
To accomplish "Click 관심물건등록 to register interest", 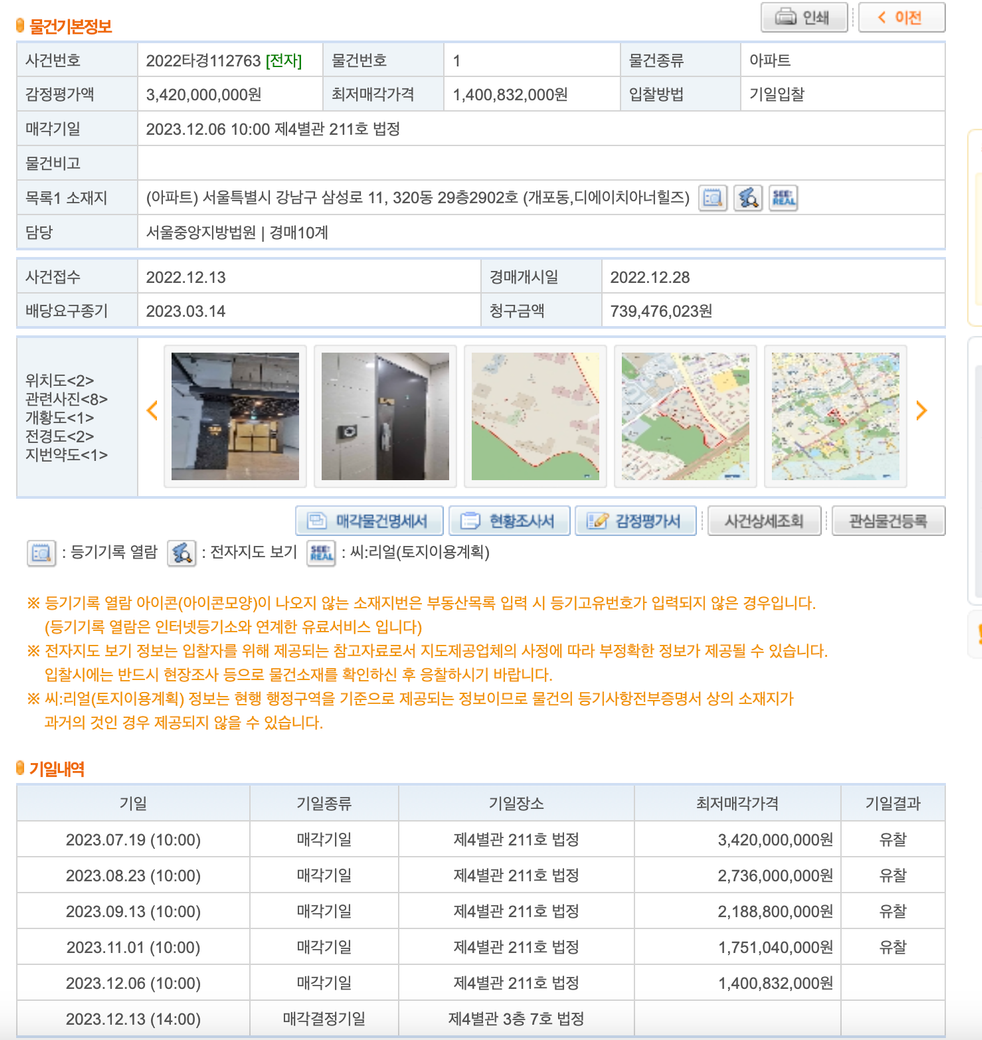I will pos(888,521).
